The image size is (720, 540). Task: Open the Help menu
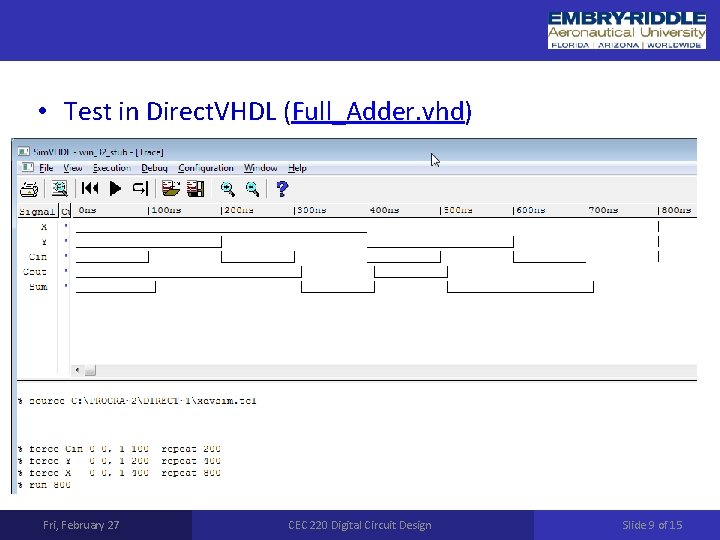click(x=297, y=168)
